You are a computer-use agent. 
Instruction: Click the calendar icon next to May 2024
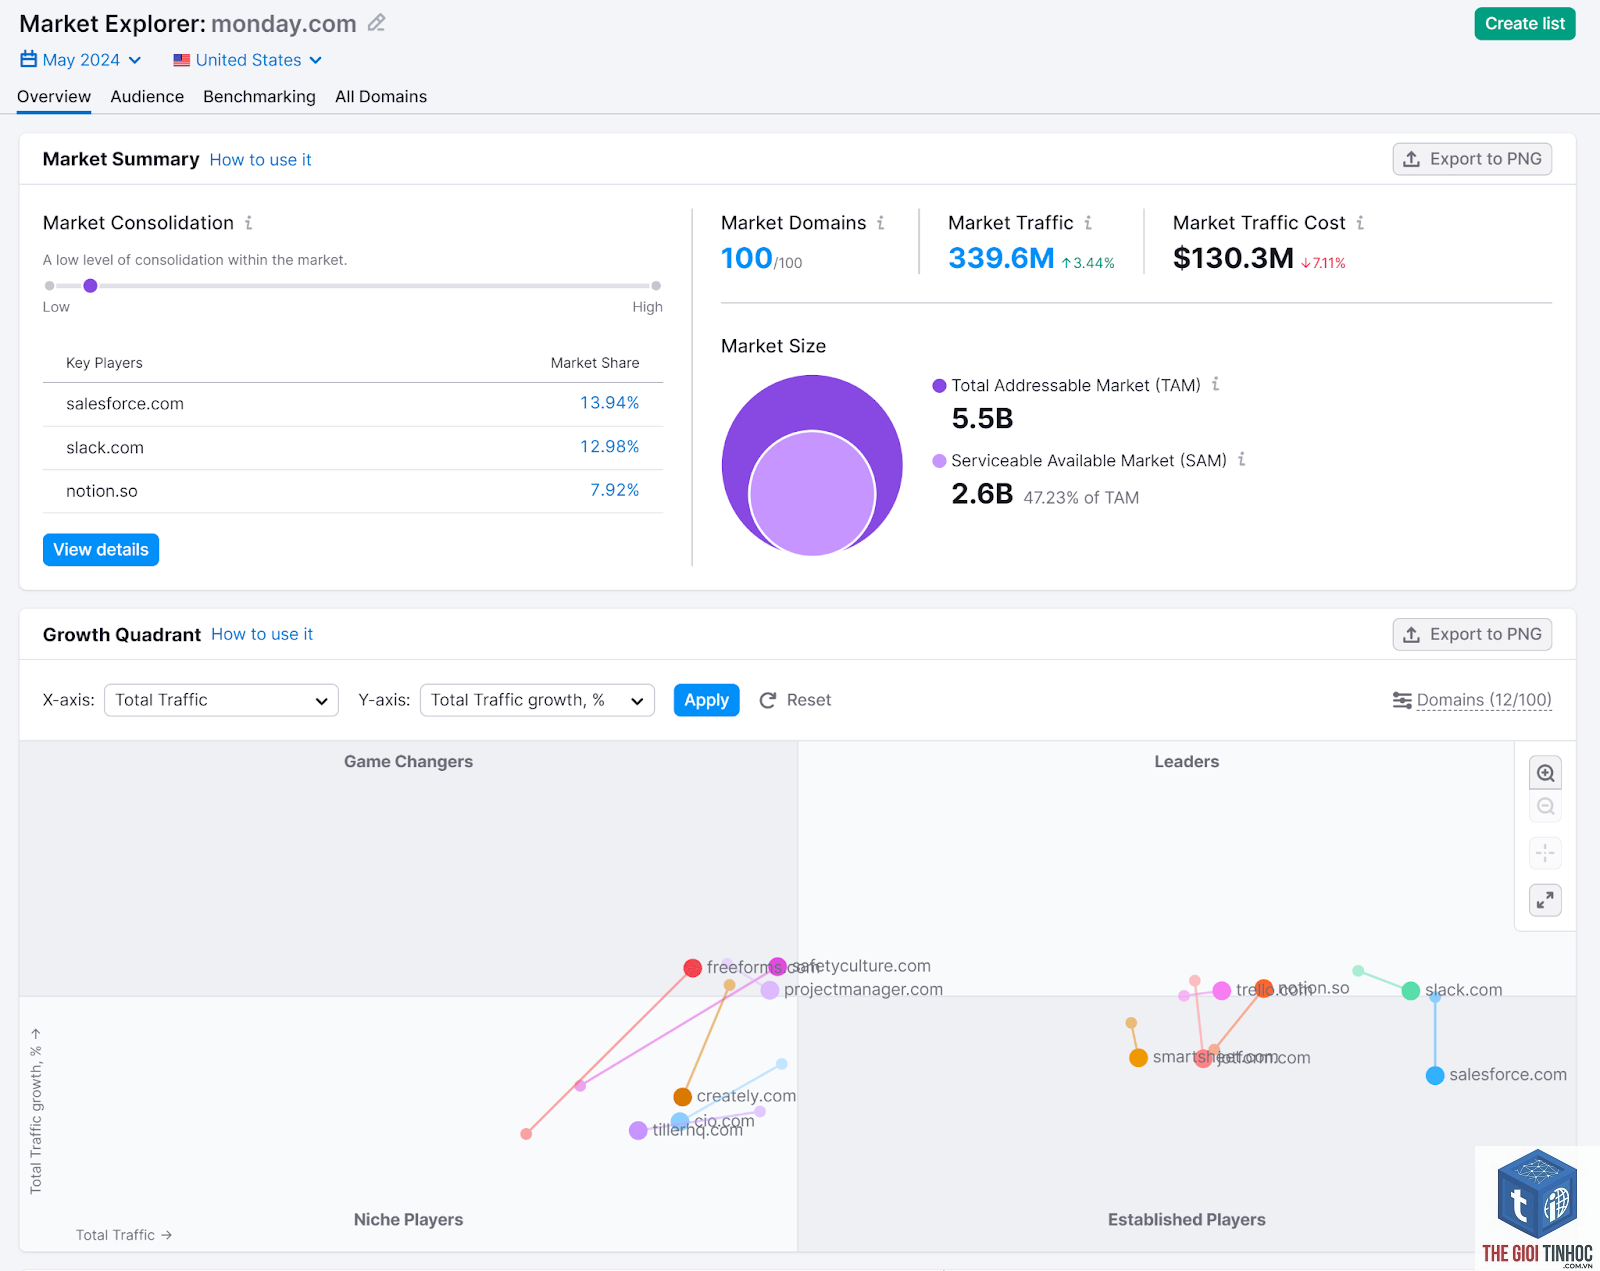[x=29, y=60]
